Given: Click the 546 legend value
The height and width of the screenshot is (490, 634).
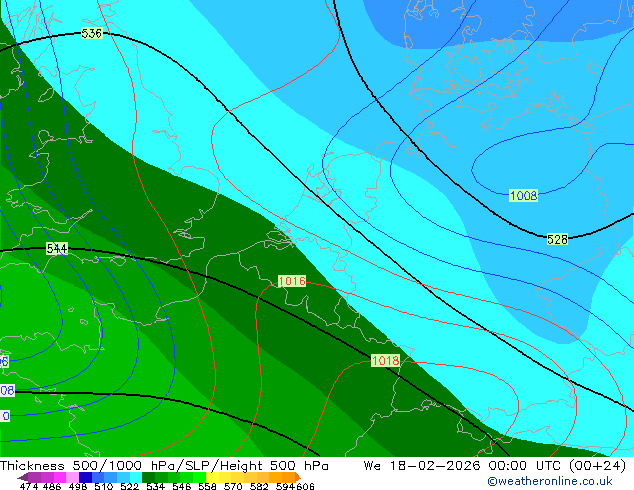Looking at the screenshot, I should (x=182, y=486).
